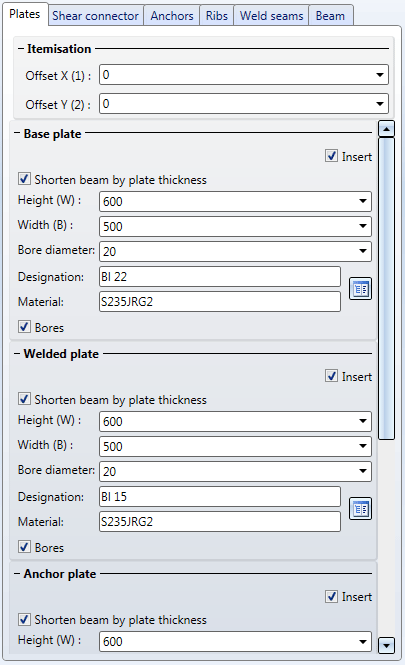Switch to the Shear connector tab
Viewport: 405px width, 665px height.
tap(95, 16)
